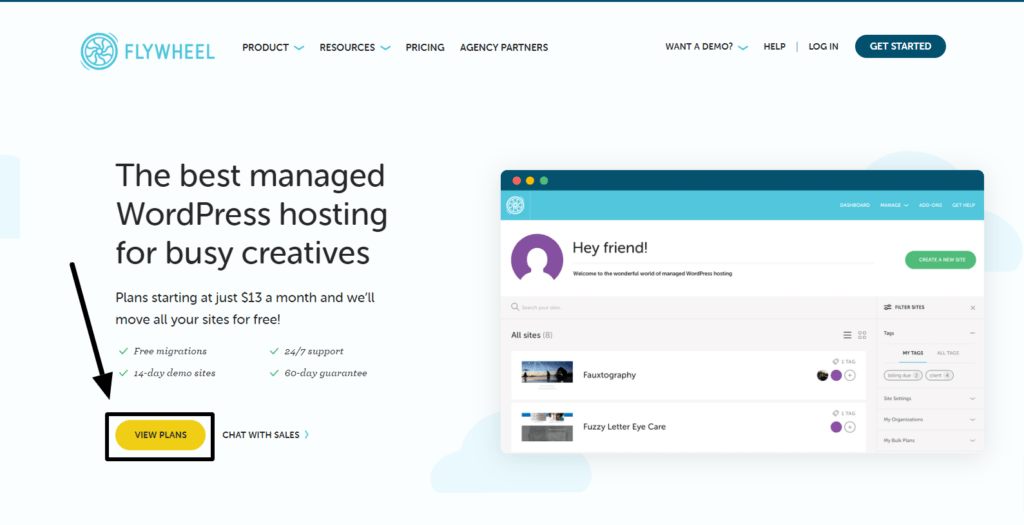Click the Hey friend! greeting

coord(610,248)
